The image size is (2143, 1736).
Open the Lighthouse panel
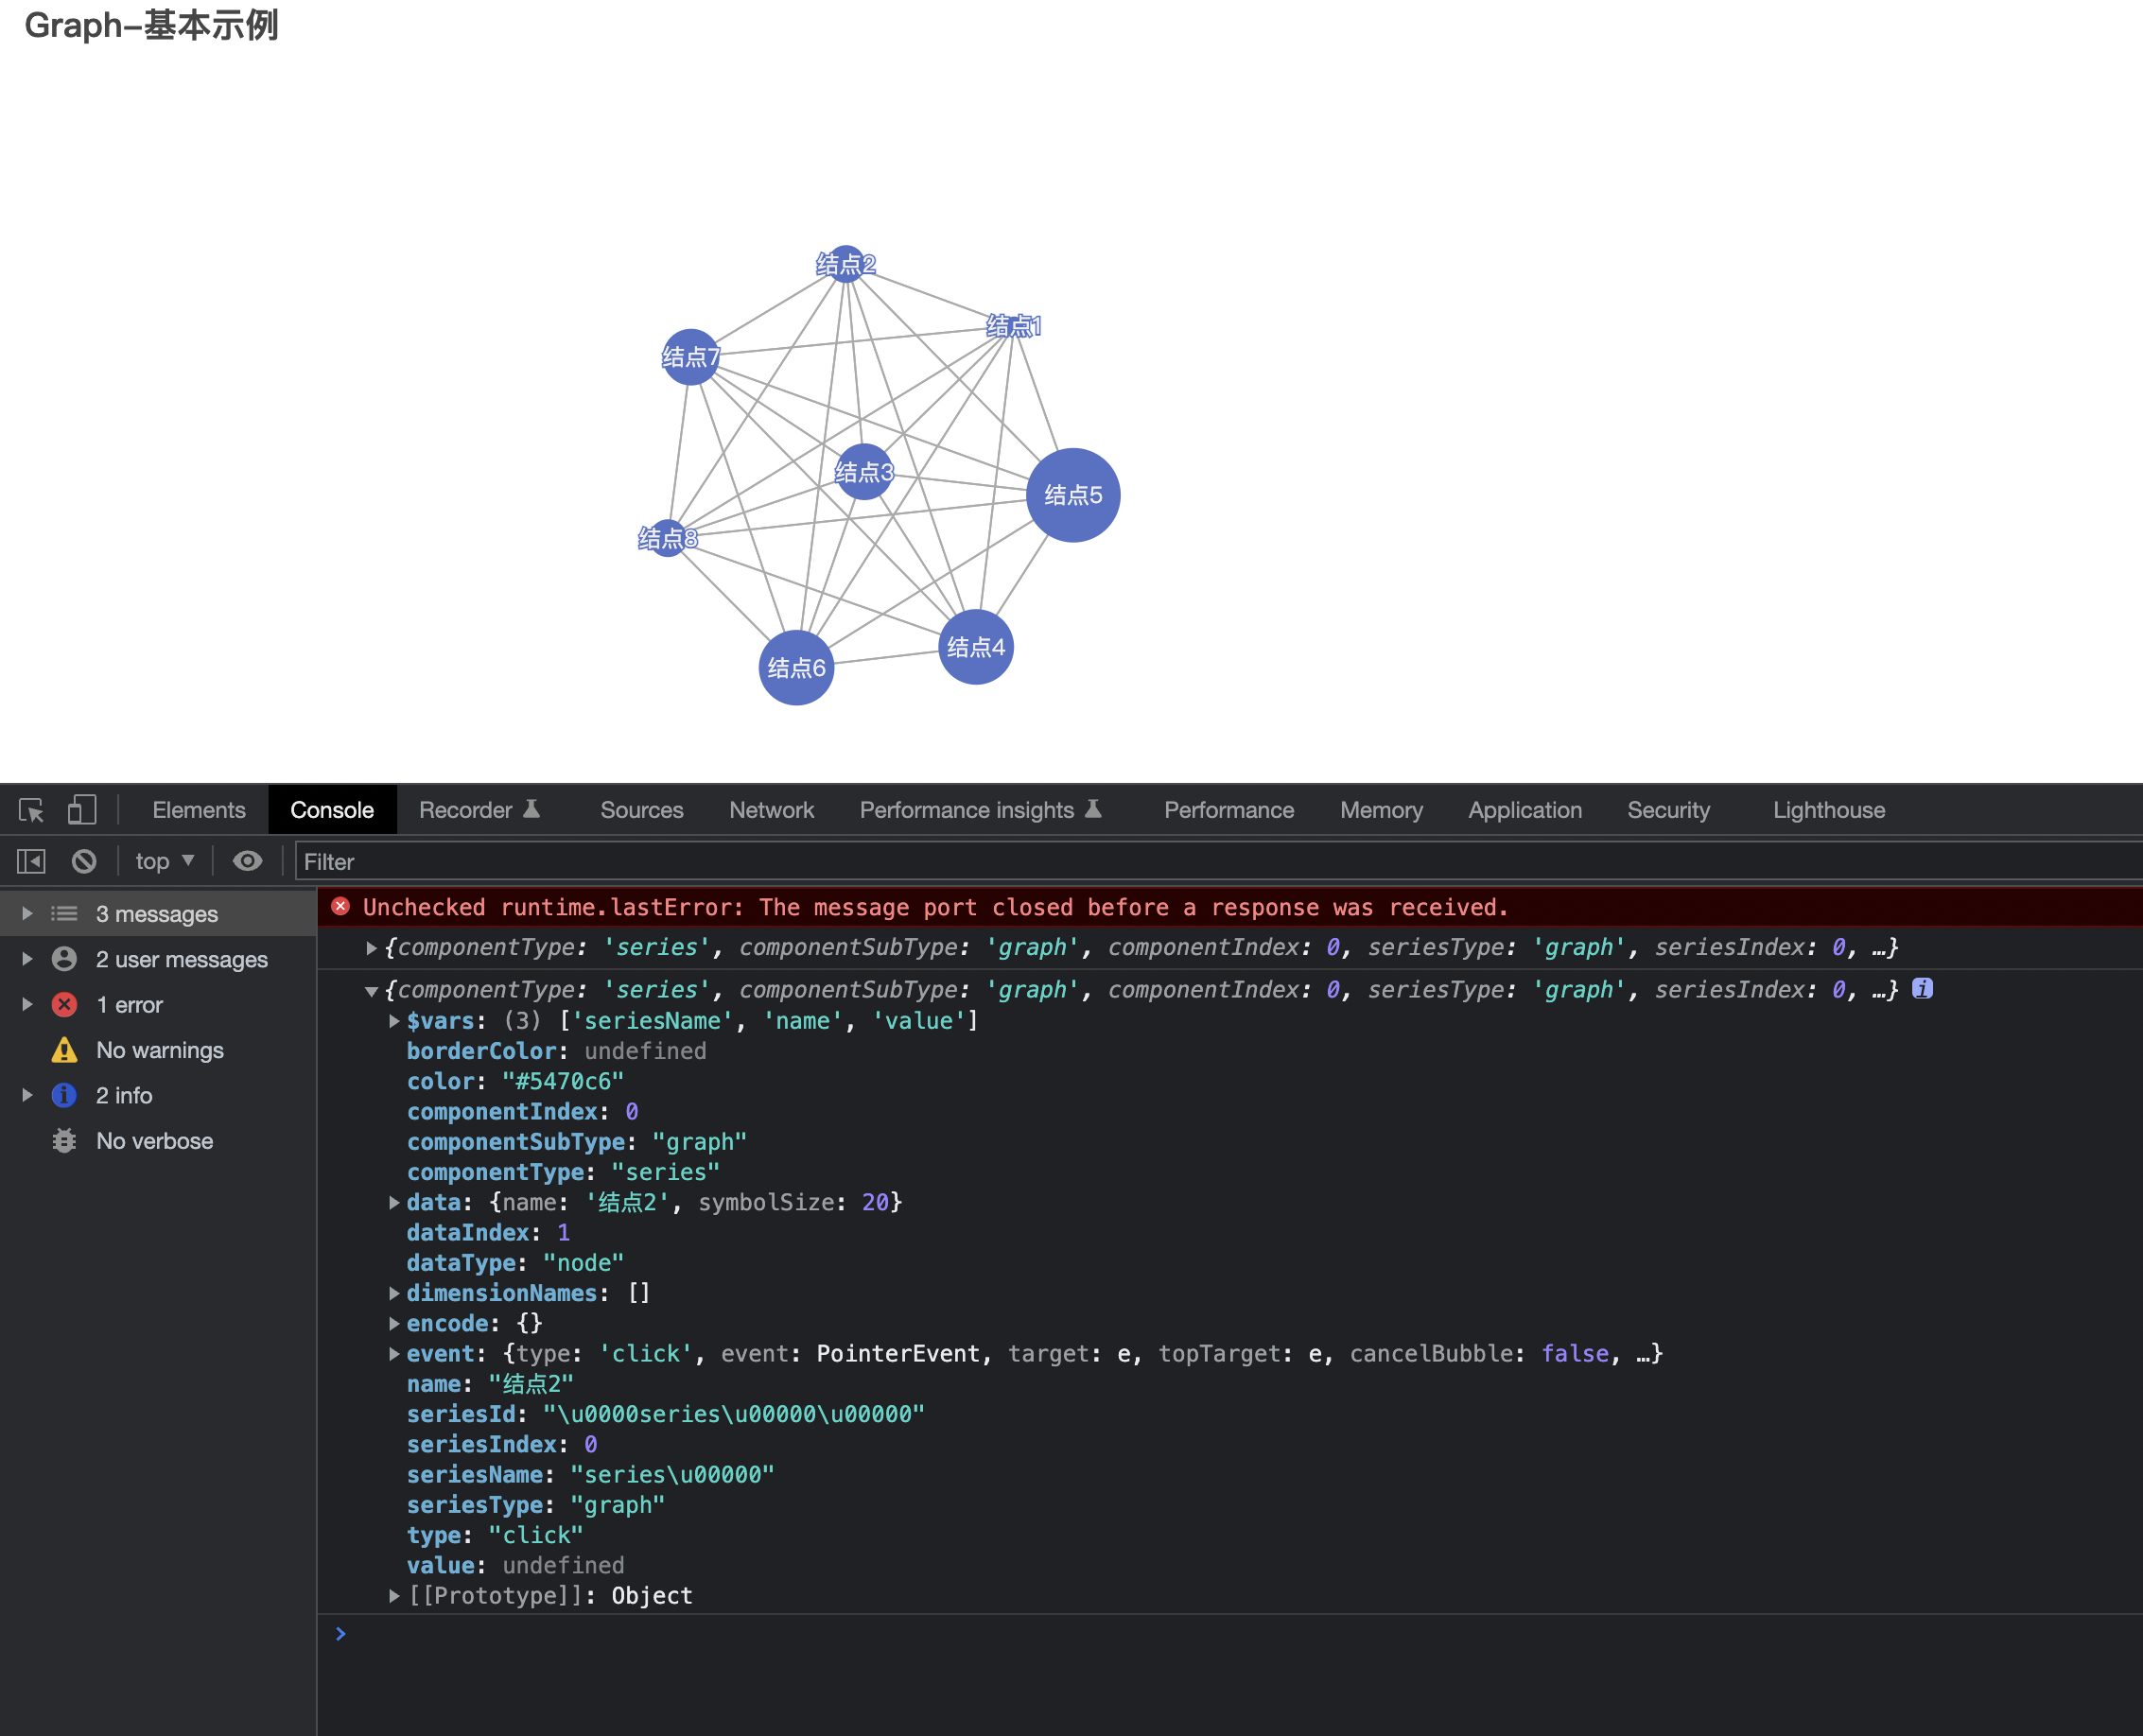(x=1828, y=810)
